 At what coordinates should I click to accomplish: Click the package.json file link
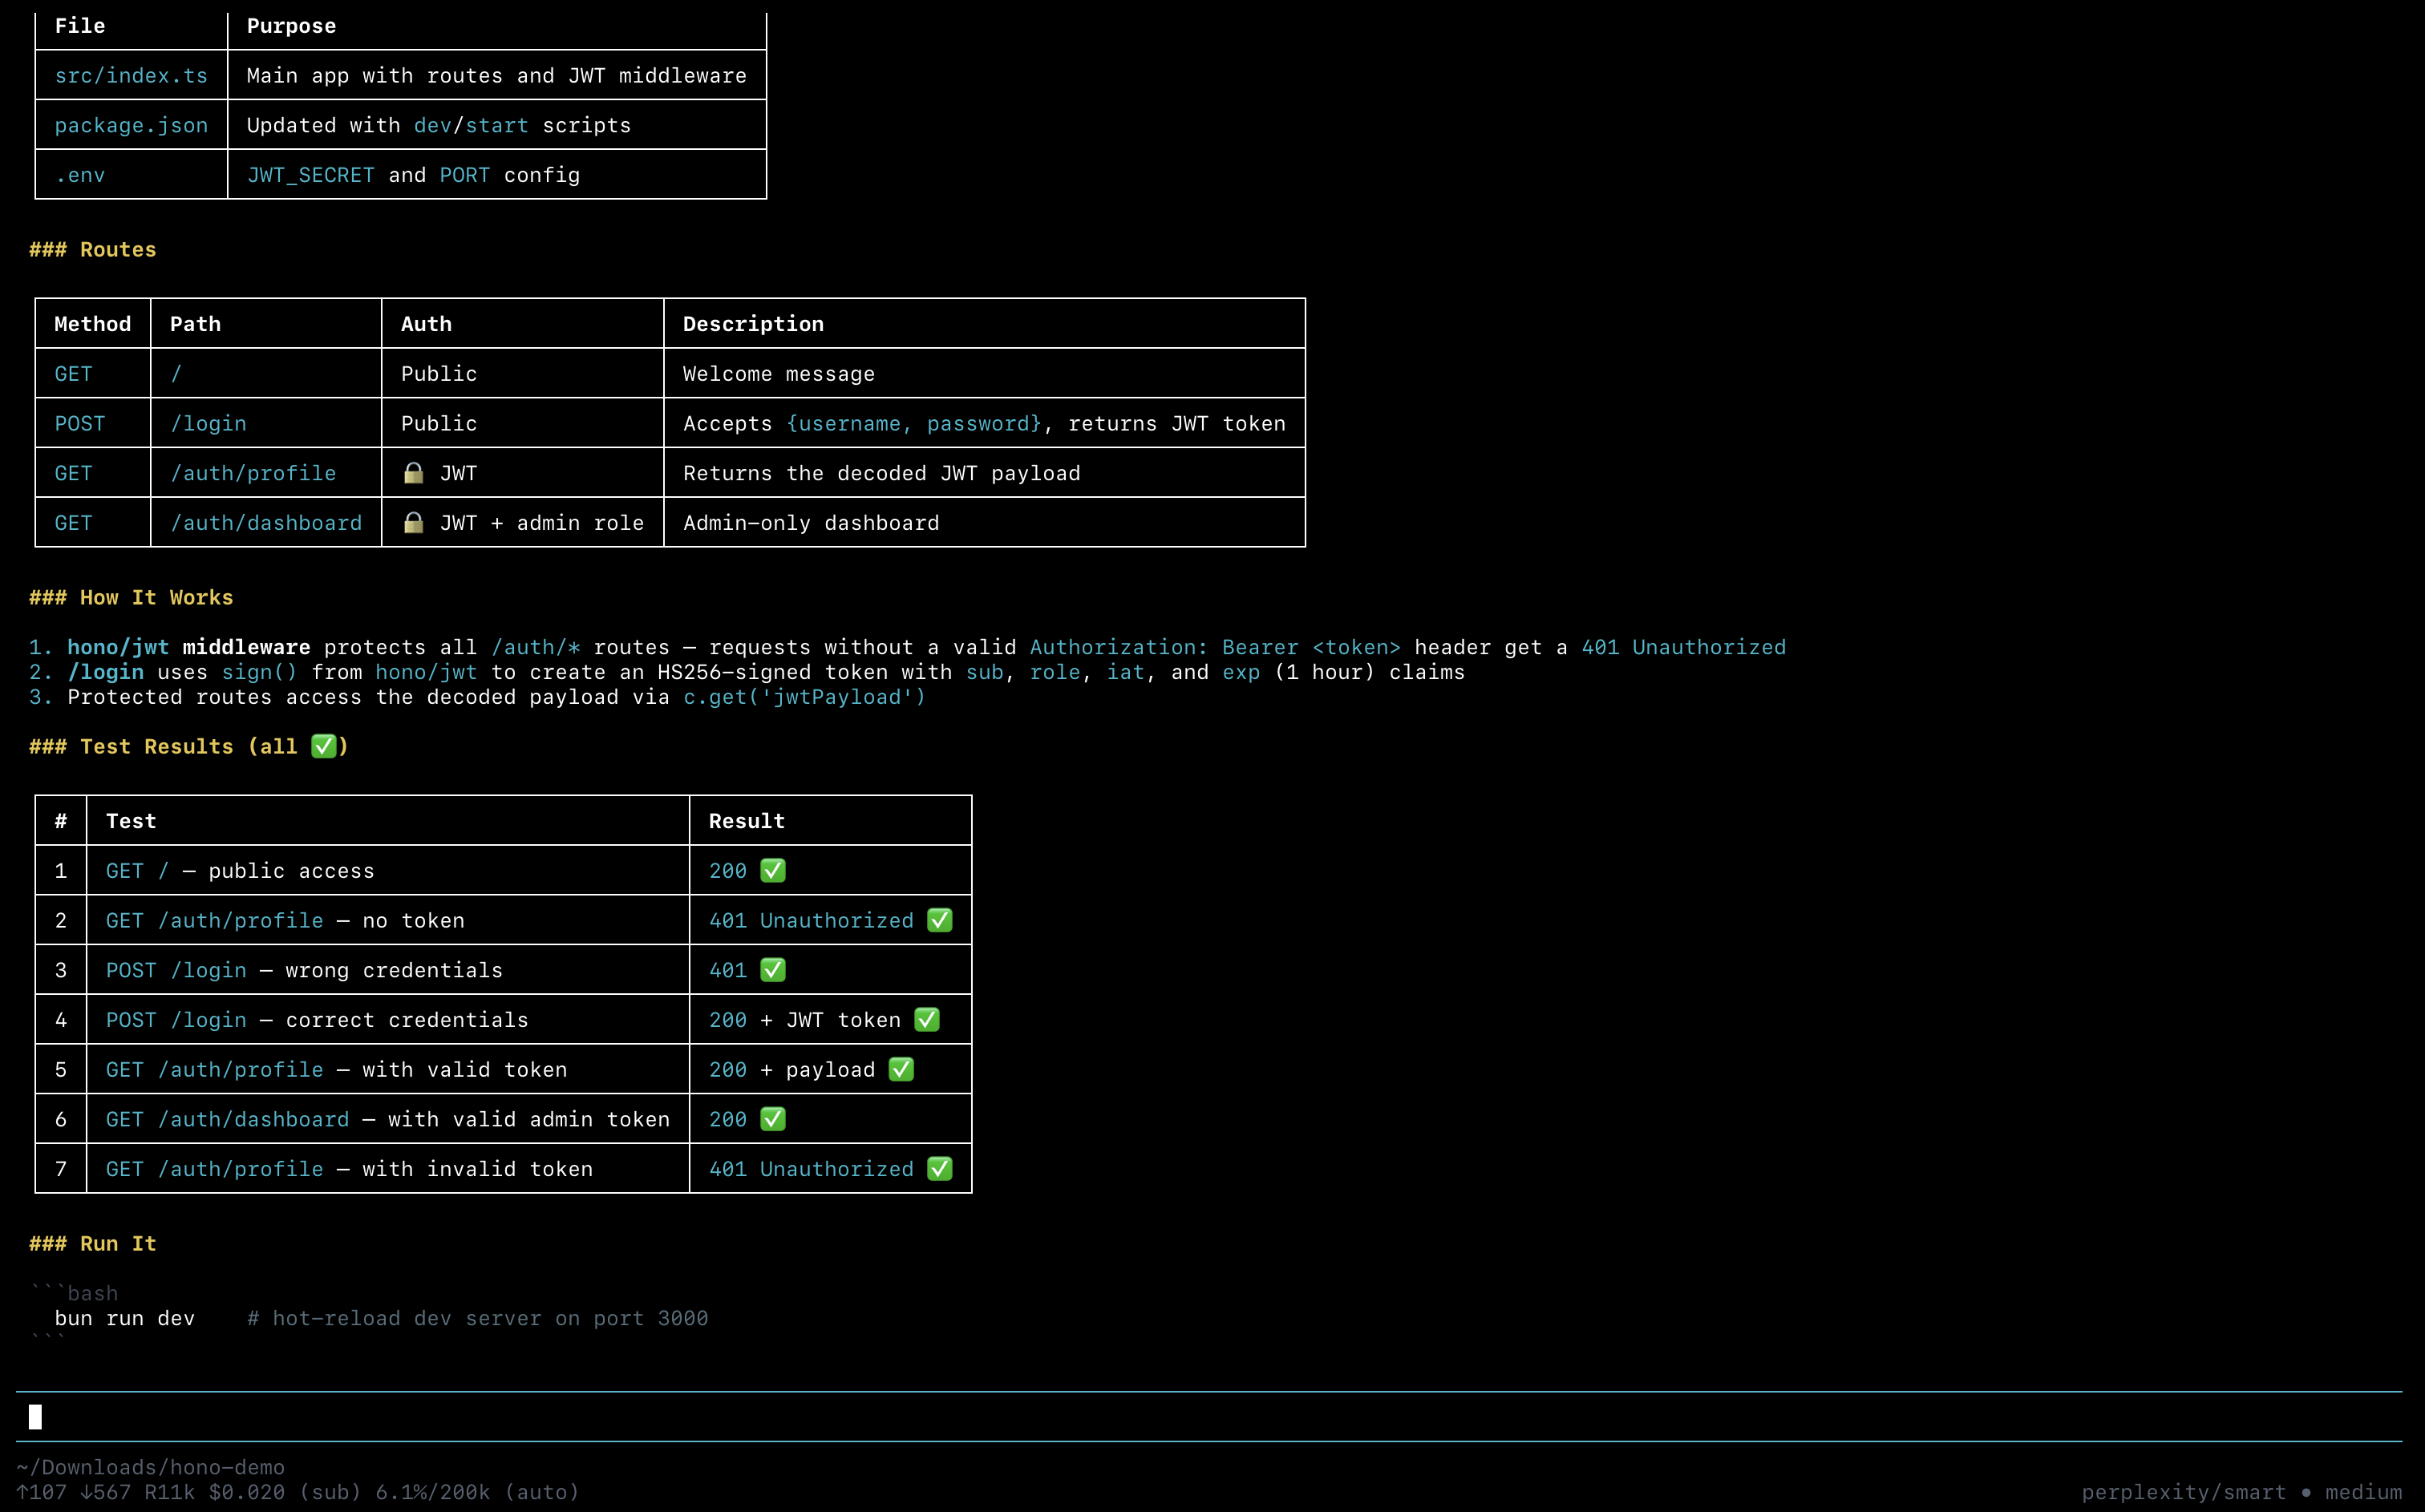131,125
